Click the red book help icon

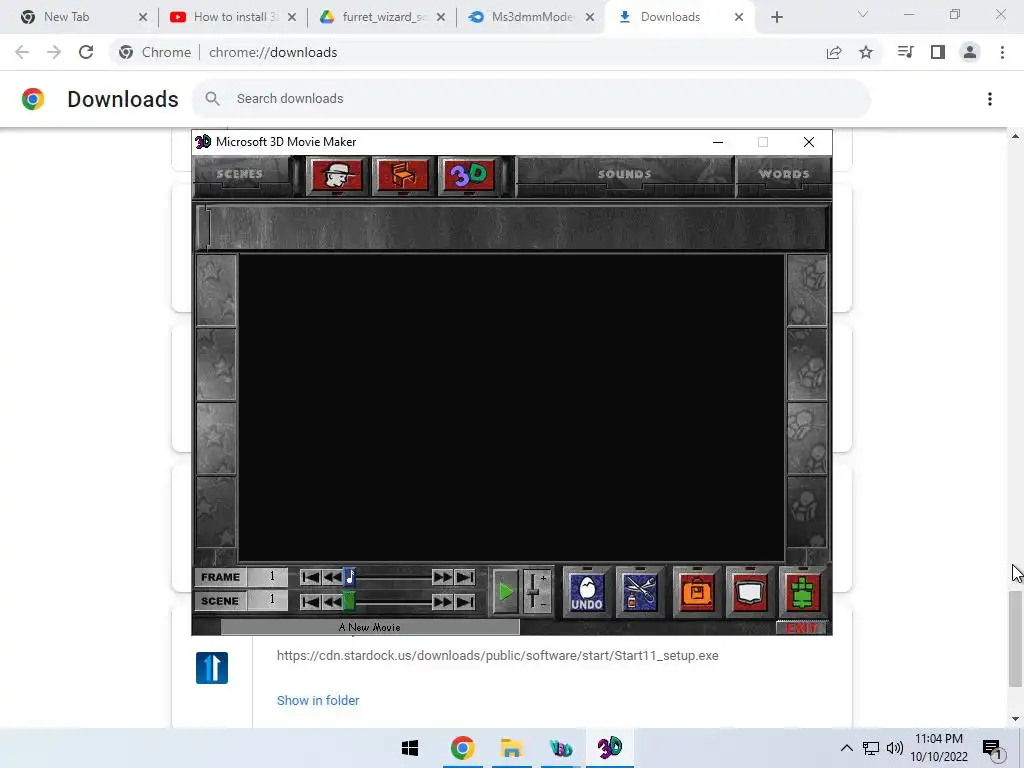click(x=750, y=592)
